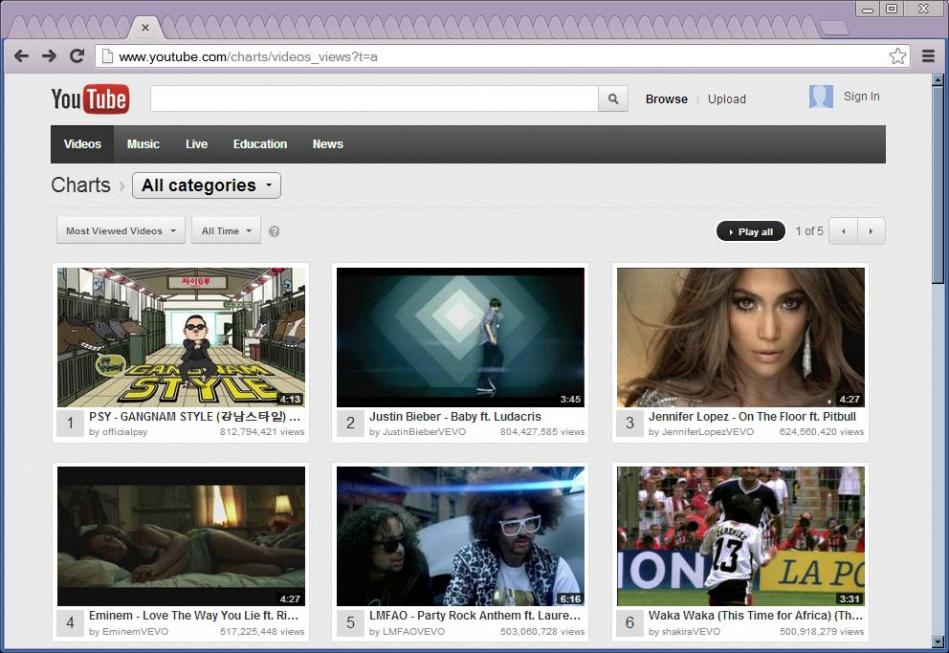
Task: Click the magnifier search button
Action: [613, 99]
